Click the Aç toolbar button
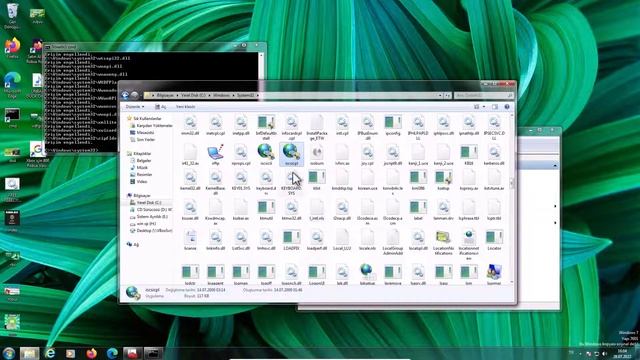The image size is (640, 360). coord(160,107)
